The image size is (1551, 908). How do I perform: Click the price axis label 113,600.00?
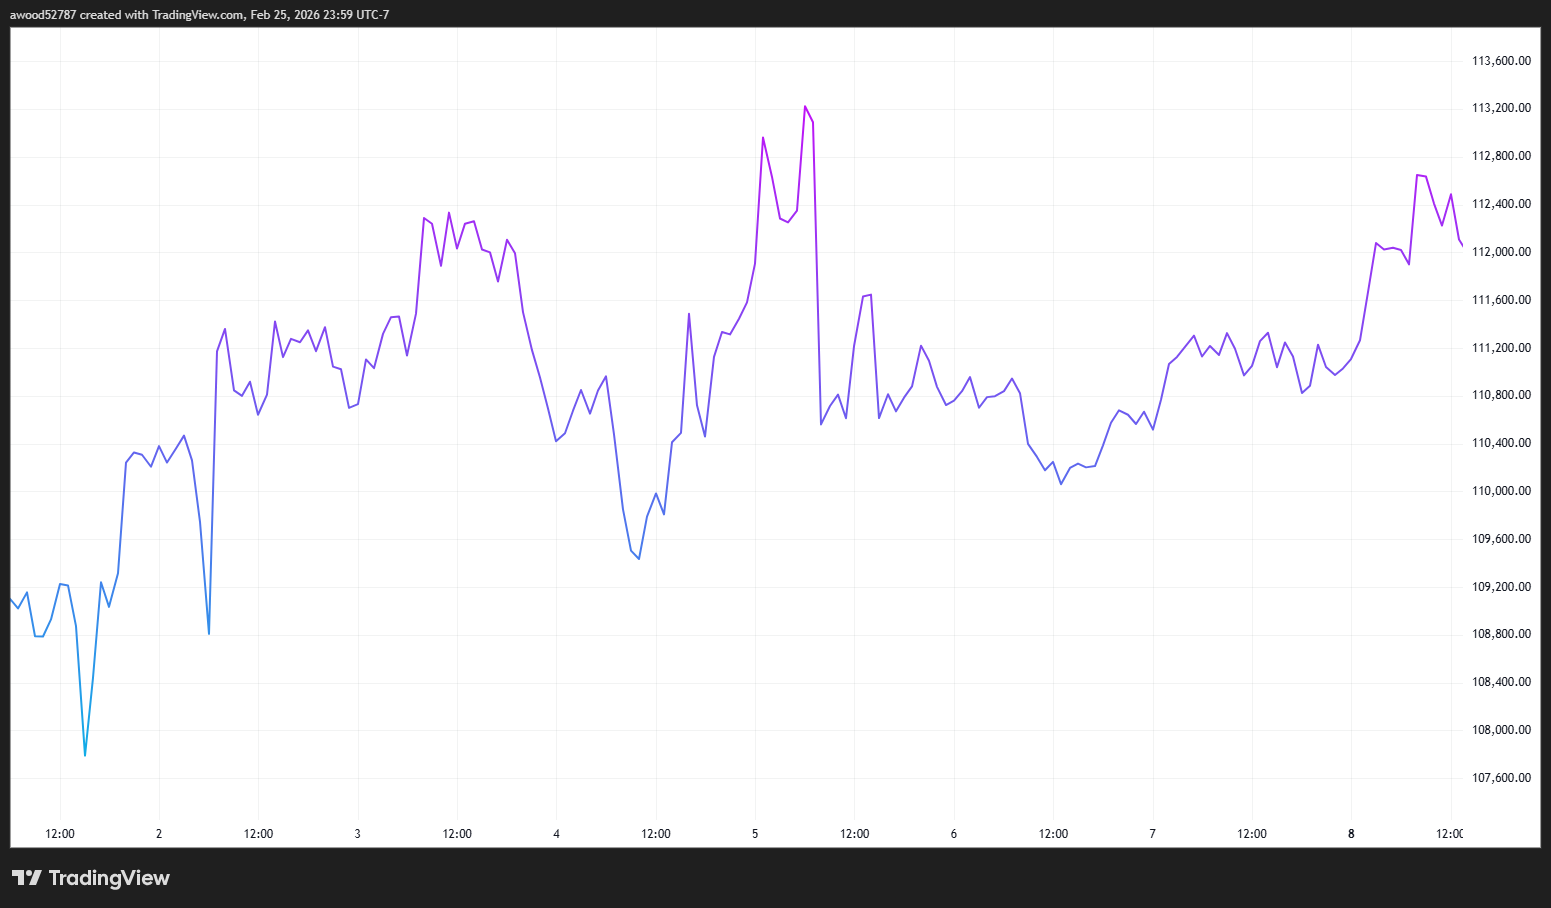tap(1500, 60)
